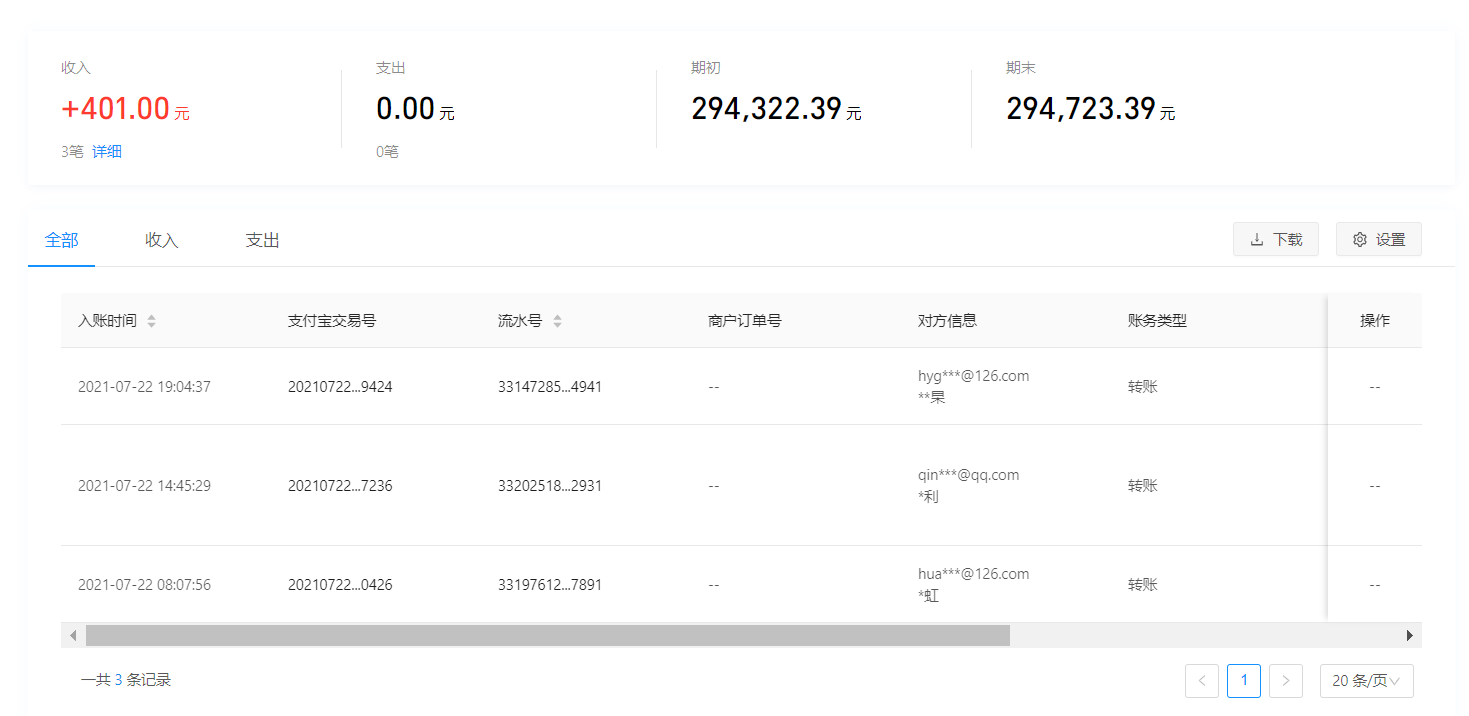This screenshot has height=716, width=1469.
Task: Click the hyg***@126.com counterparty entry
Action: 973,376
